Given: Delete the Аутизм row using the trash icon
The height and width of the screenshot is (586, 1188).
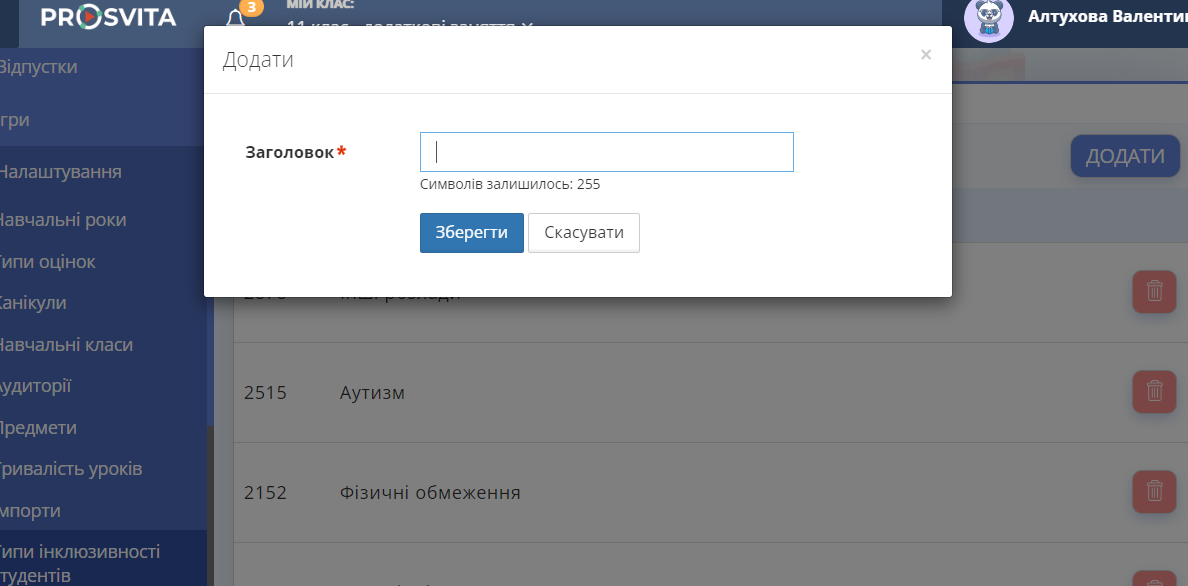Looking at the screenshot, I should pos(1154,392).
